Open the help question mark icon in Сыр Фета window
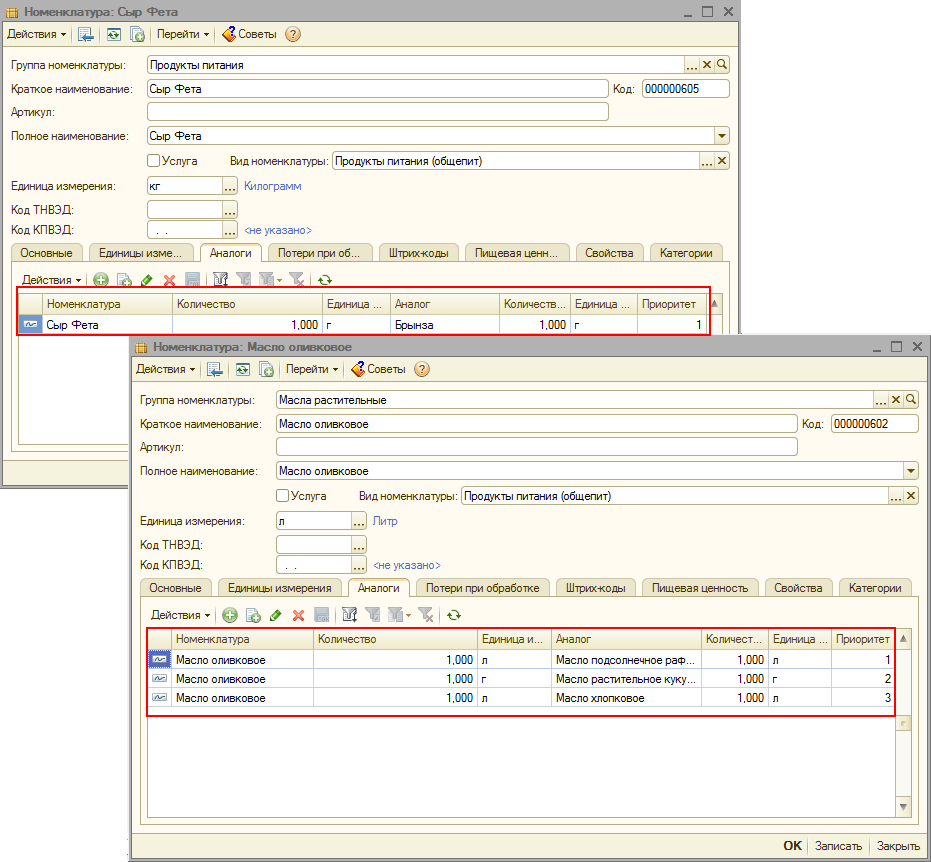 293,34
